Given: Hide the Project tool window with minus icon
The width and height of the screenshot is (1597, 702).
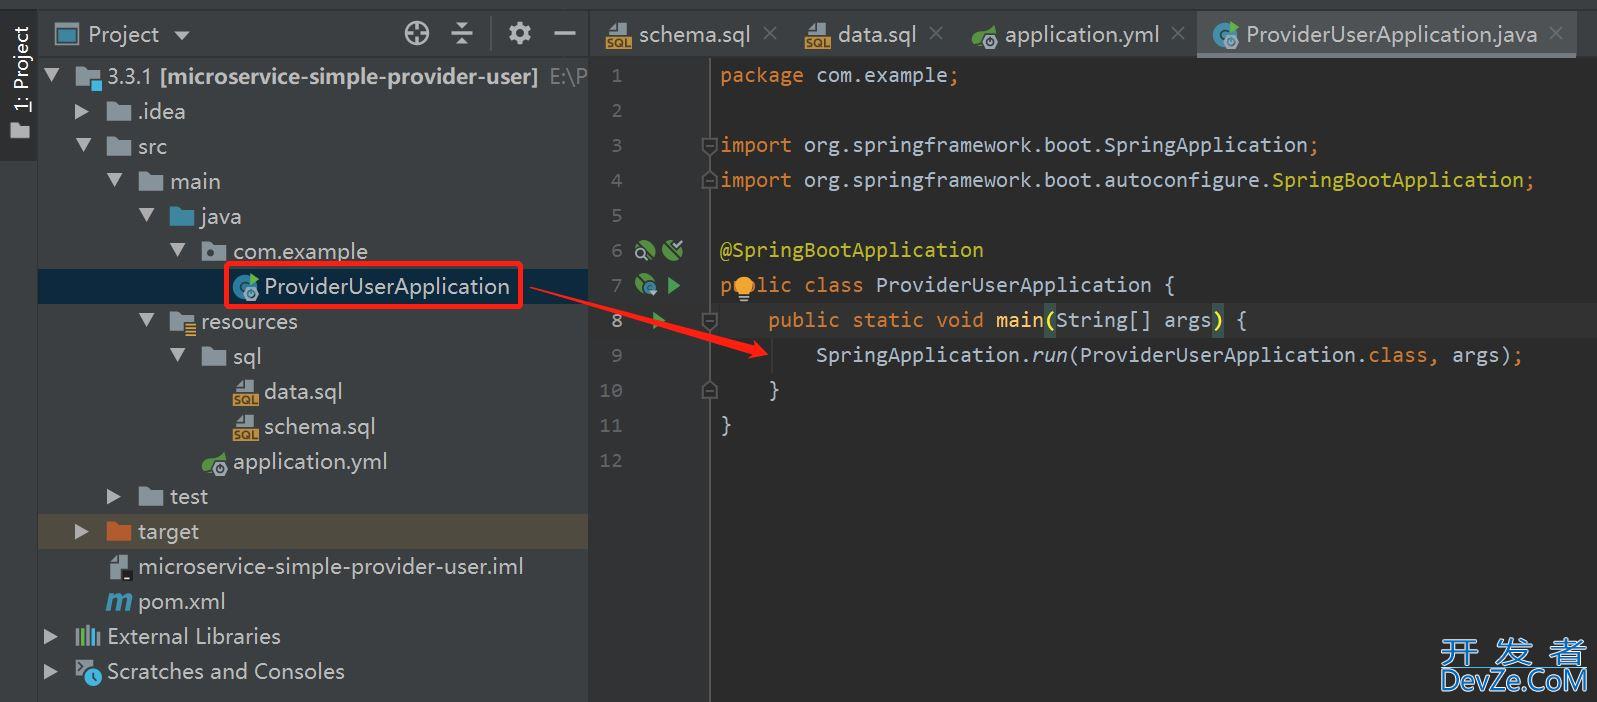Looking at the screenshot, I should click(x=564, y=34).
